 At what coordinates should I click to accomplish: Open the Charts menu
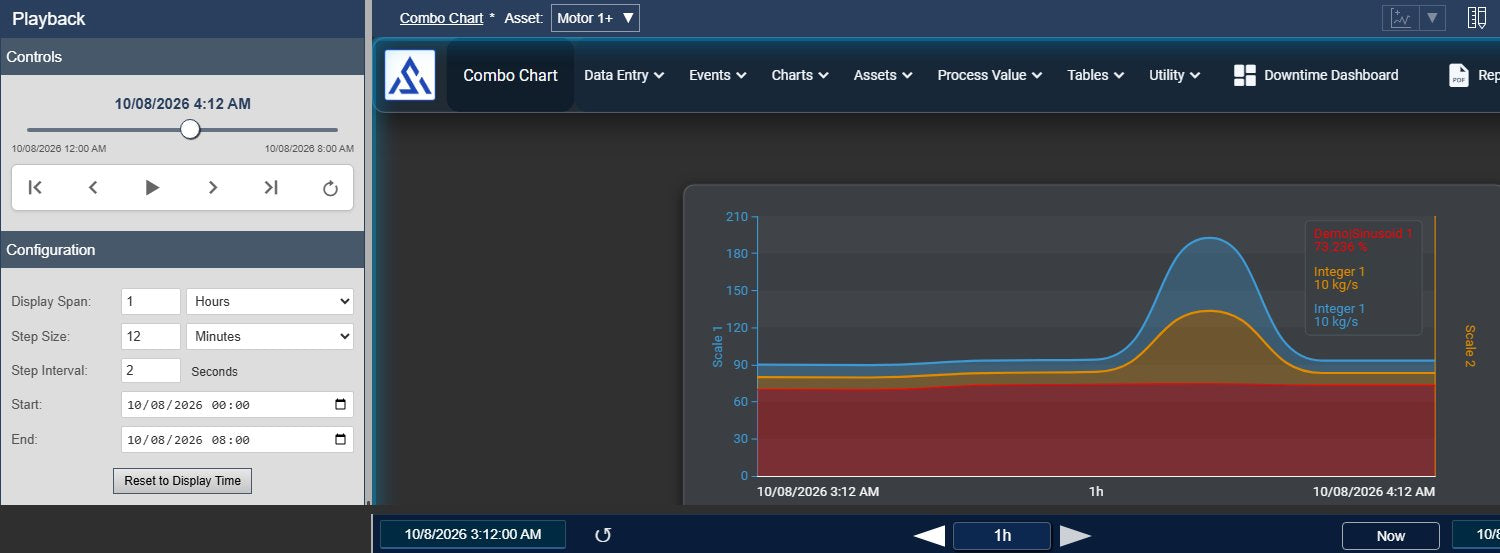coord(800,75)
